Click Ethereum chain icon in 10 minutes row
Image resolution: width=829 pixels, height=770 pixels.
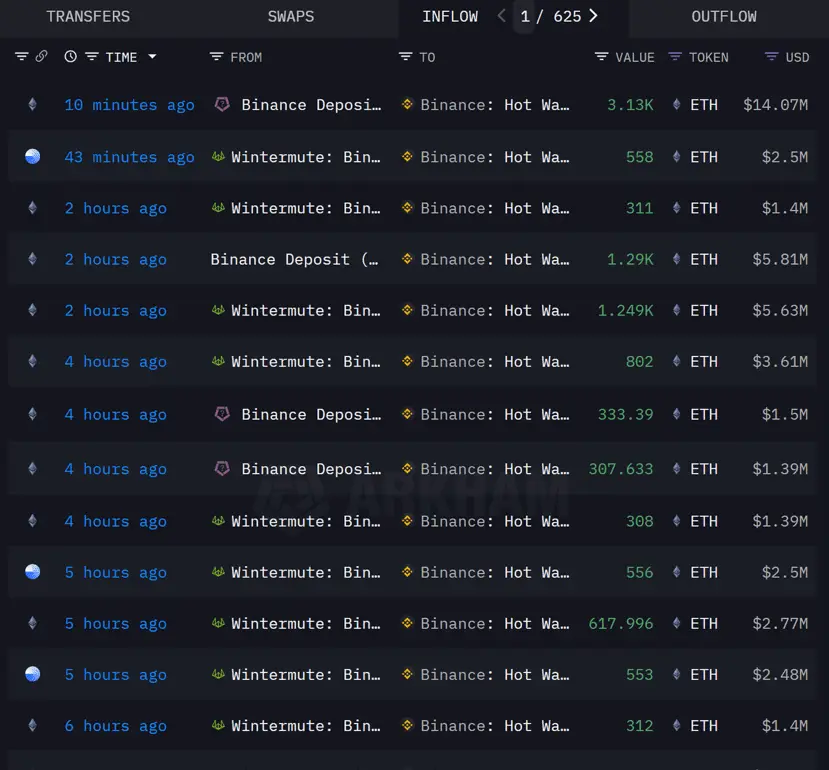tap(33, 104)
